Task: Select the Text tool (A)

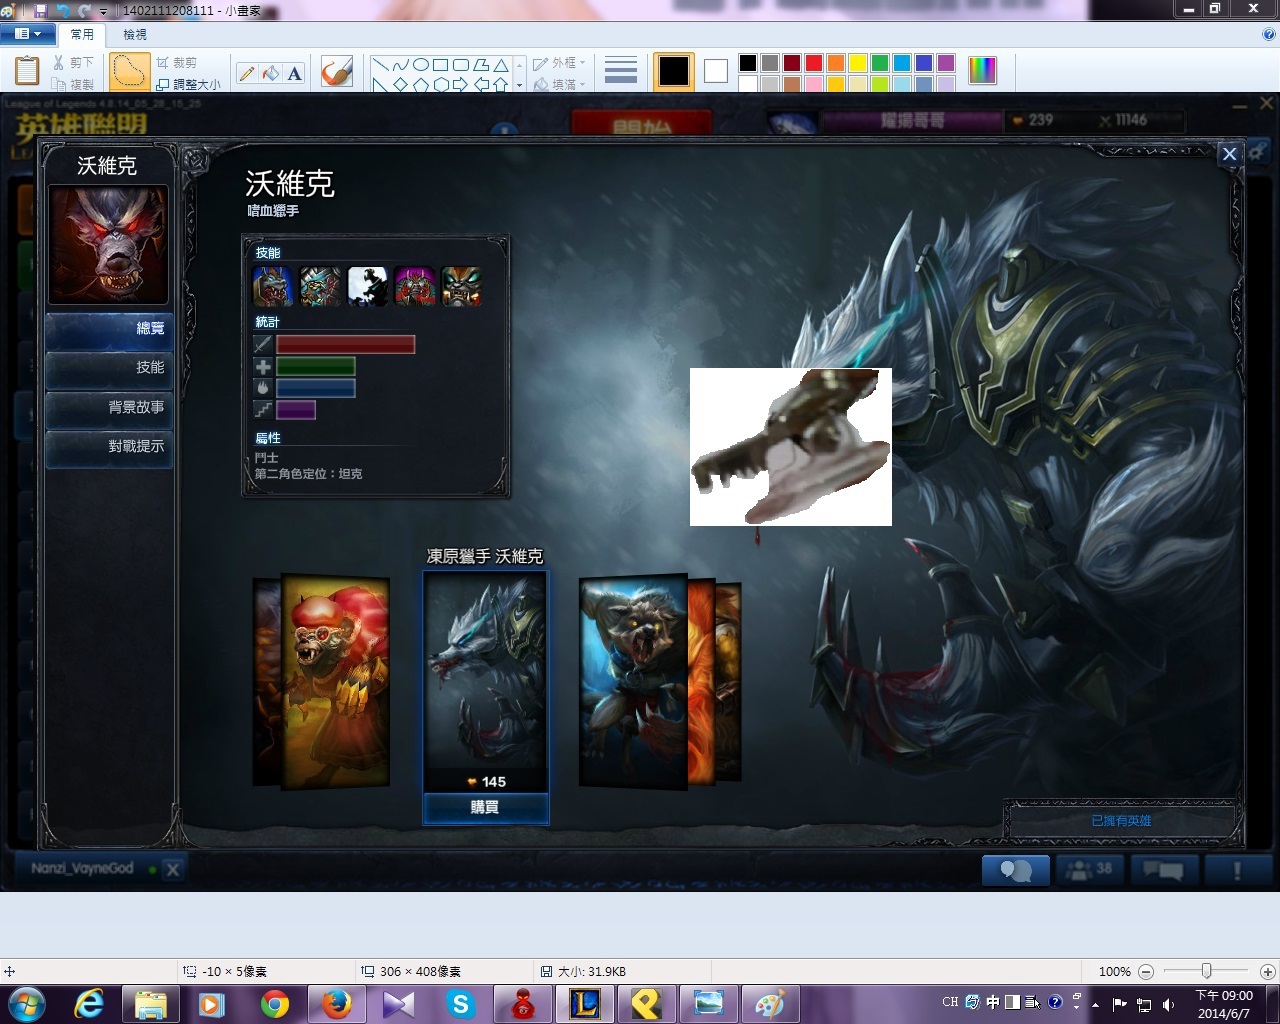Action: click(294, 73)
